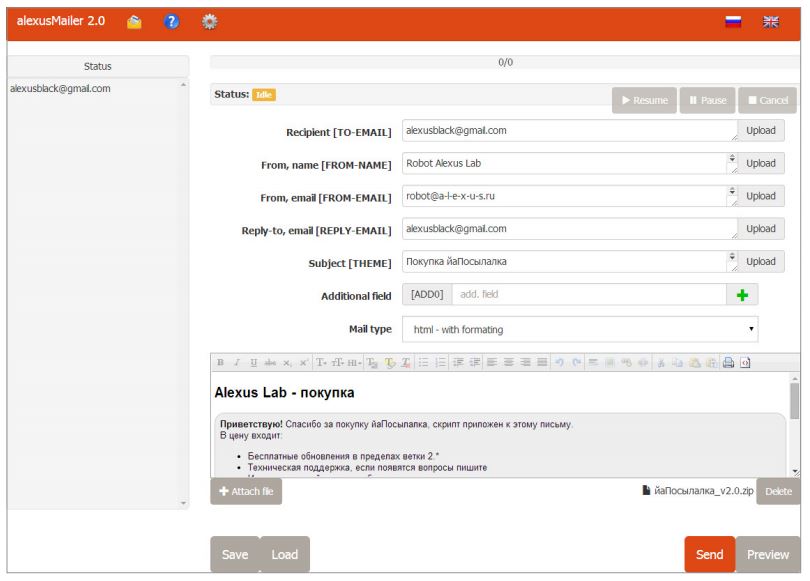Click the mail envelope icon in header

134,22
